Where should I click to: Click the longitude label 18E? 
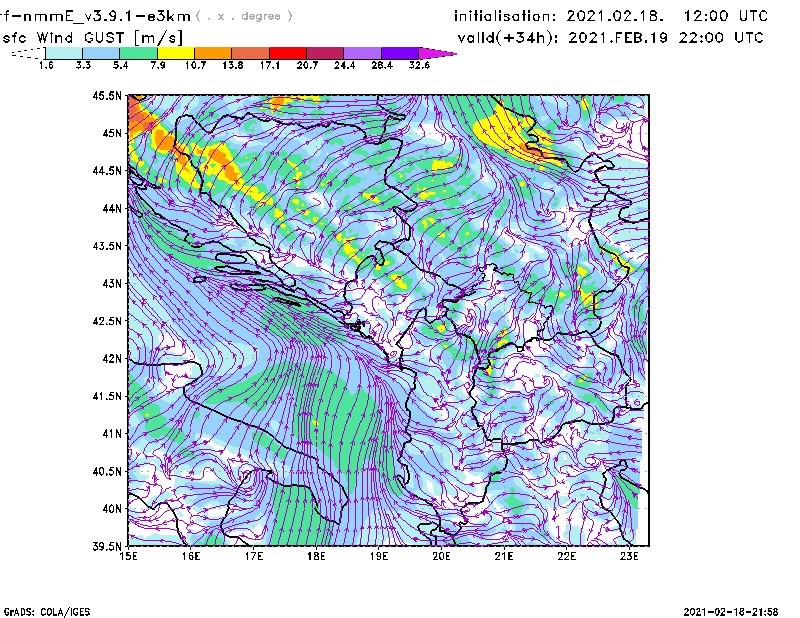(316, 556)
